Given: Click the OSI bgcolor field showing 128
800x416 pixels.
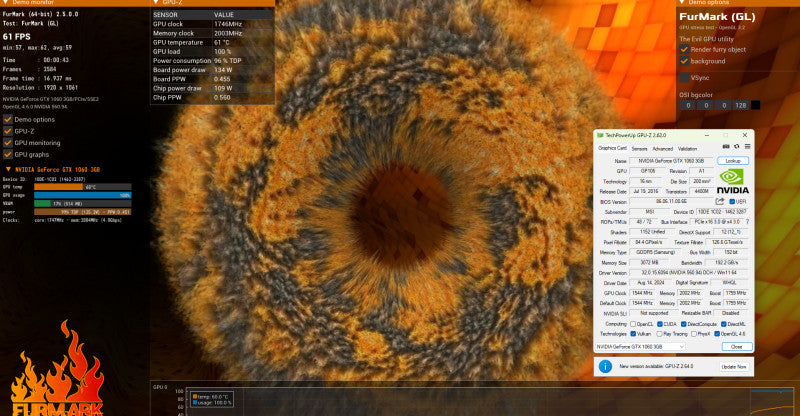Looking at the screenshot, I should [740, 105].
